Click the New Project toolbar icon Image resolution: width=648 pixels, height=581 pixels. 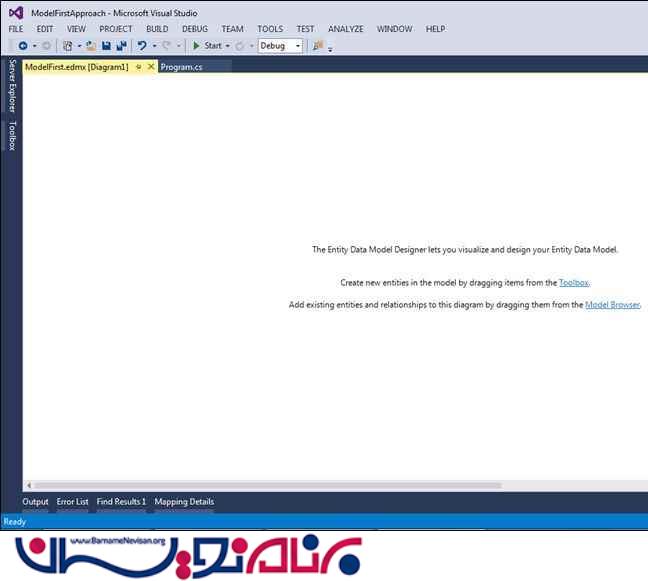click(x=68, y=46)
